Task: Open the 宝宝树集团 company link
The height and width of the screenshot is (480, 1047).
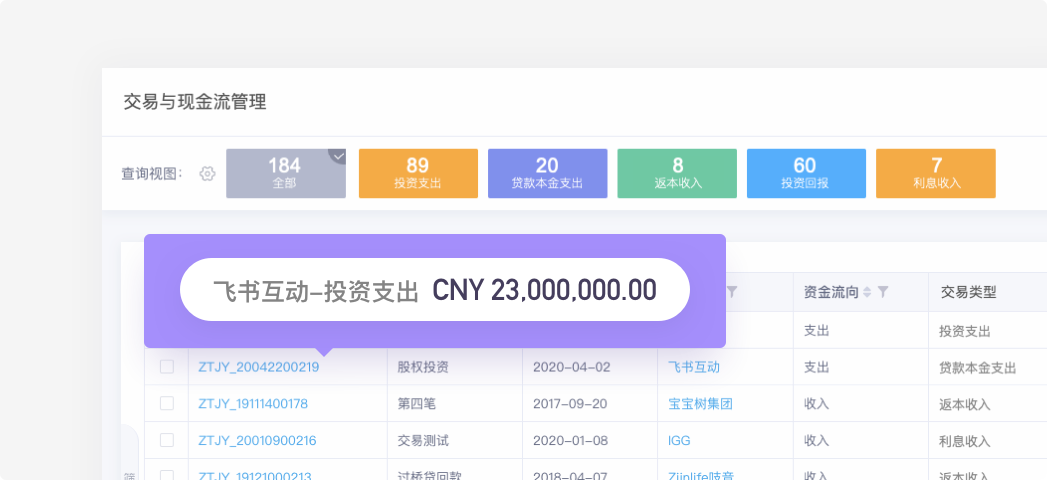Action: [x=700, y=404]
